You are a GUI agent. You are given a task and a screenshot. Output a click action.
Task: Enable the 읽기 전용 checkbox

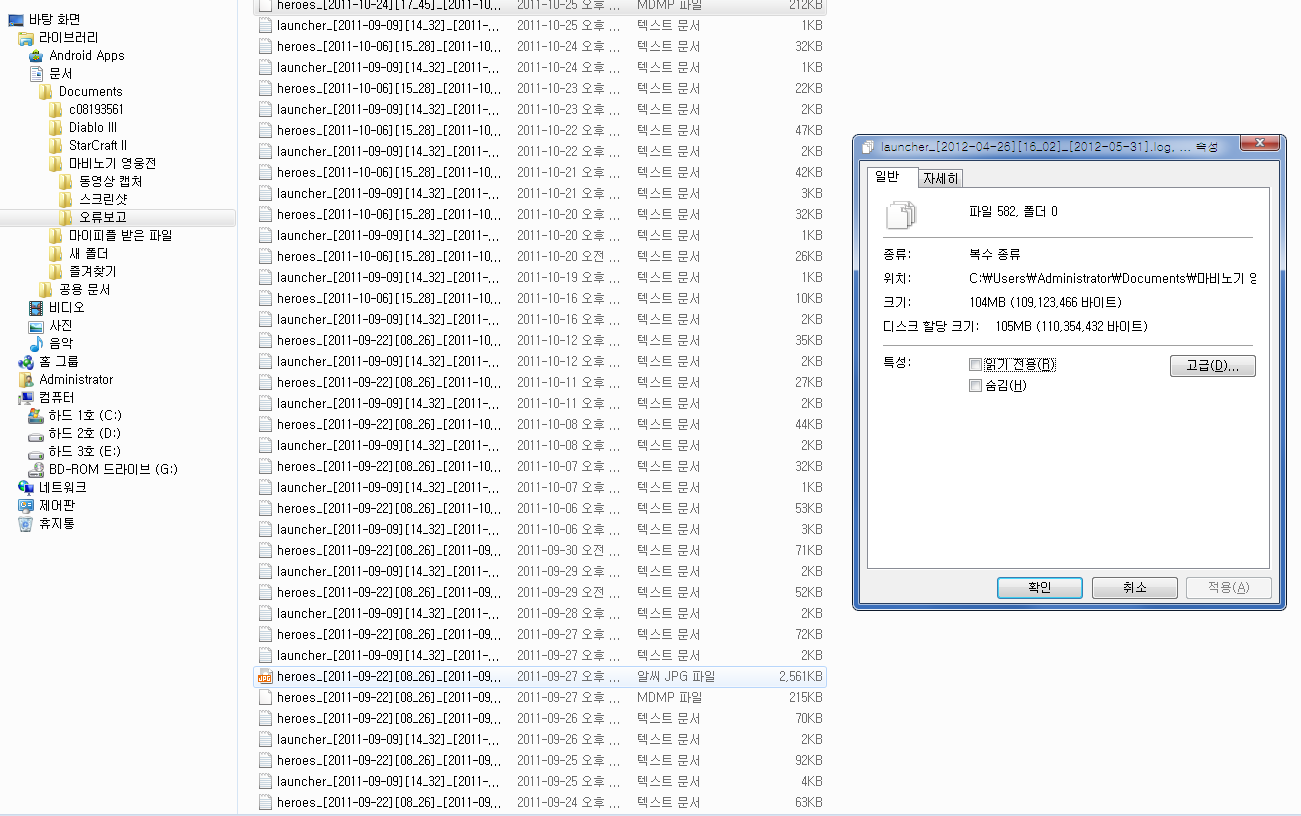tap(975, 365)
